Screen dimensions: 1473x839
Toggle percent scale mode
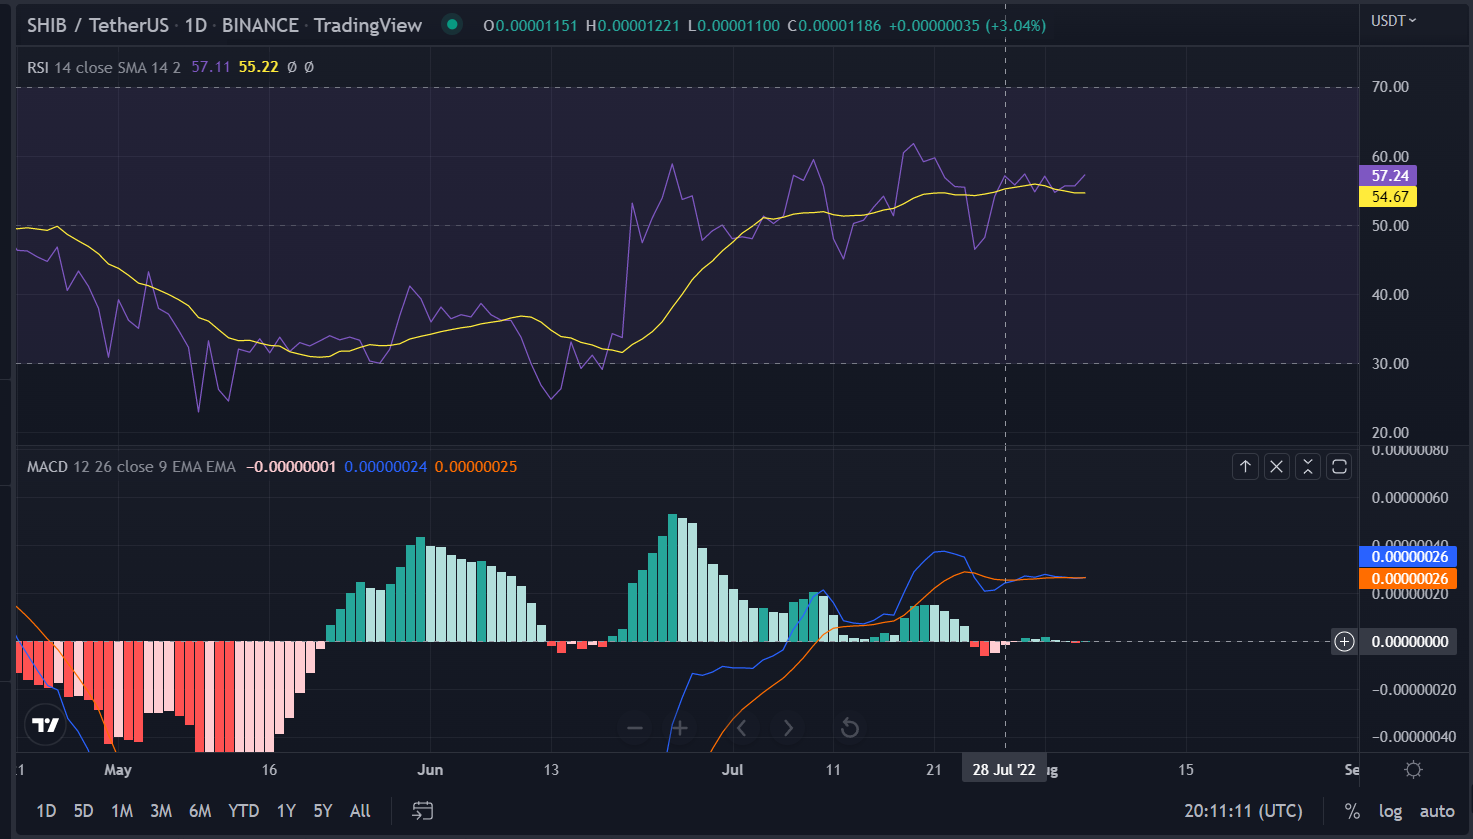pos(1352,811)
